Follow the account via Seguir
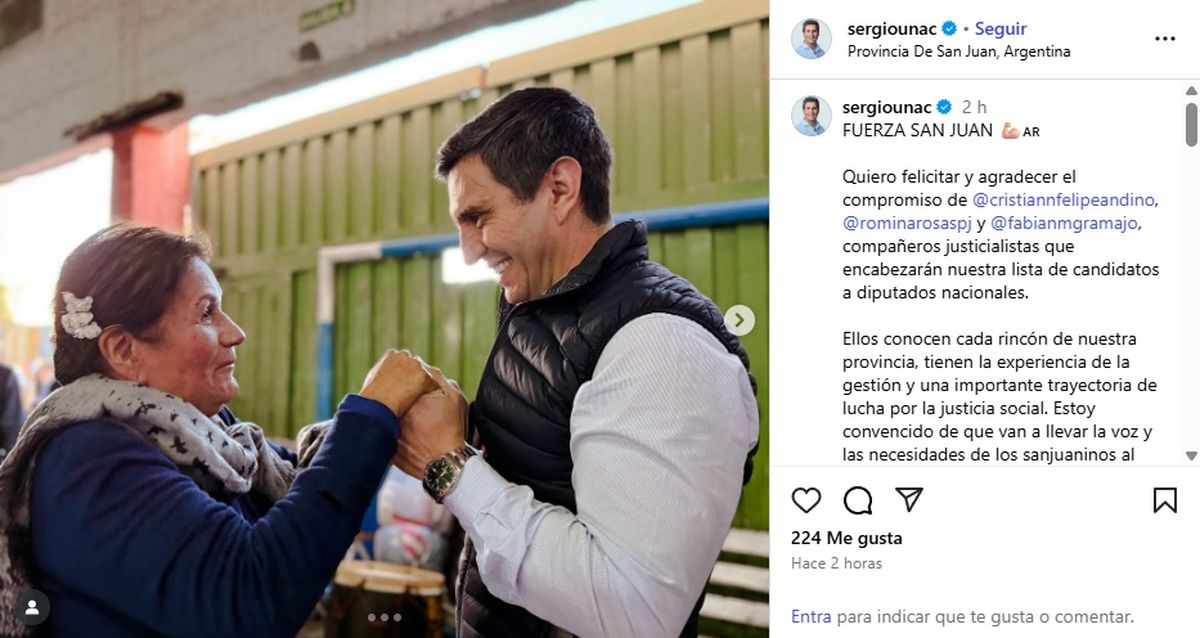The height and width of the screenshot is (638, 1200). [x=1000, y=29]
